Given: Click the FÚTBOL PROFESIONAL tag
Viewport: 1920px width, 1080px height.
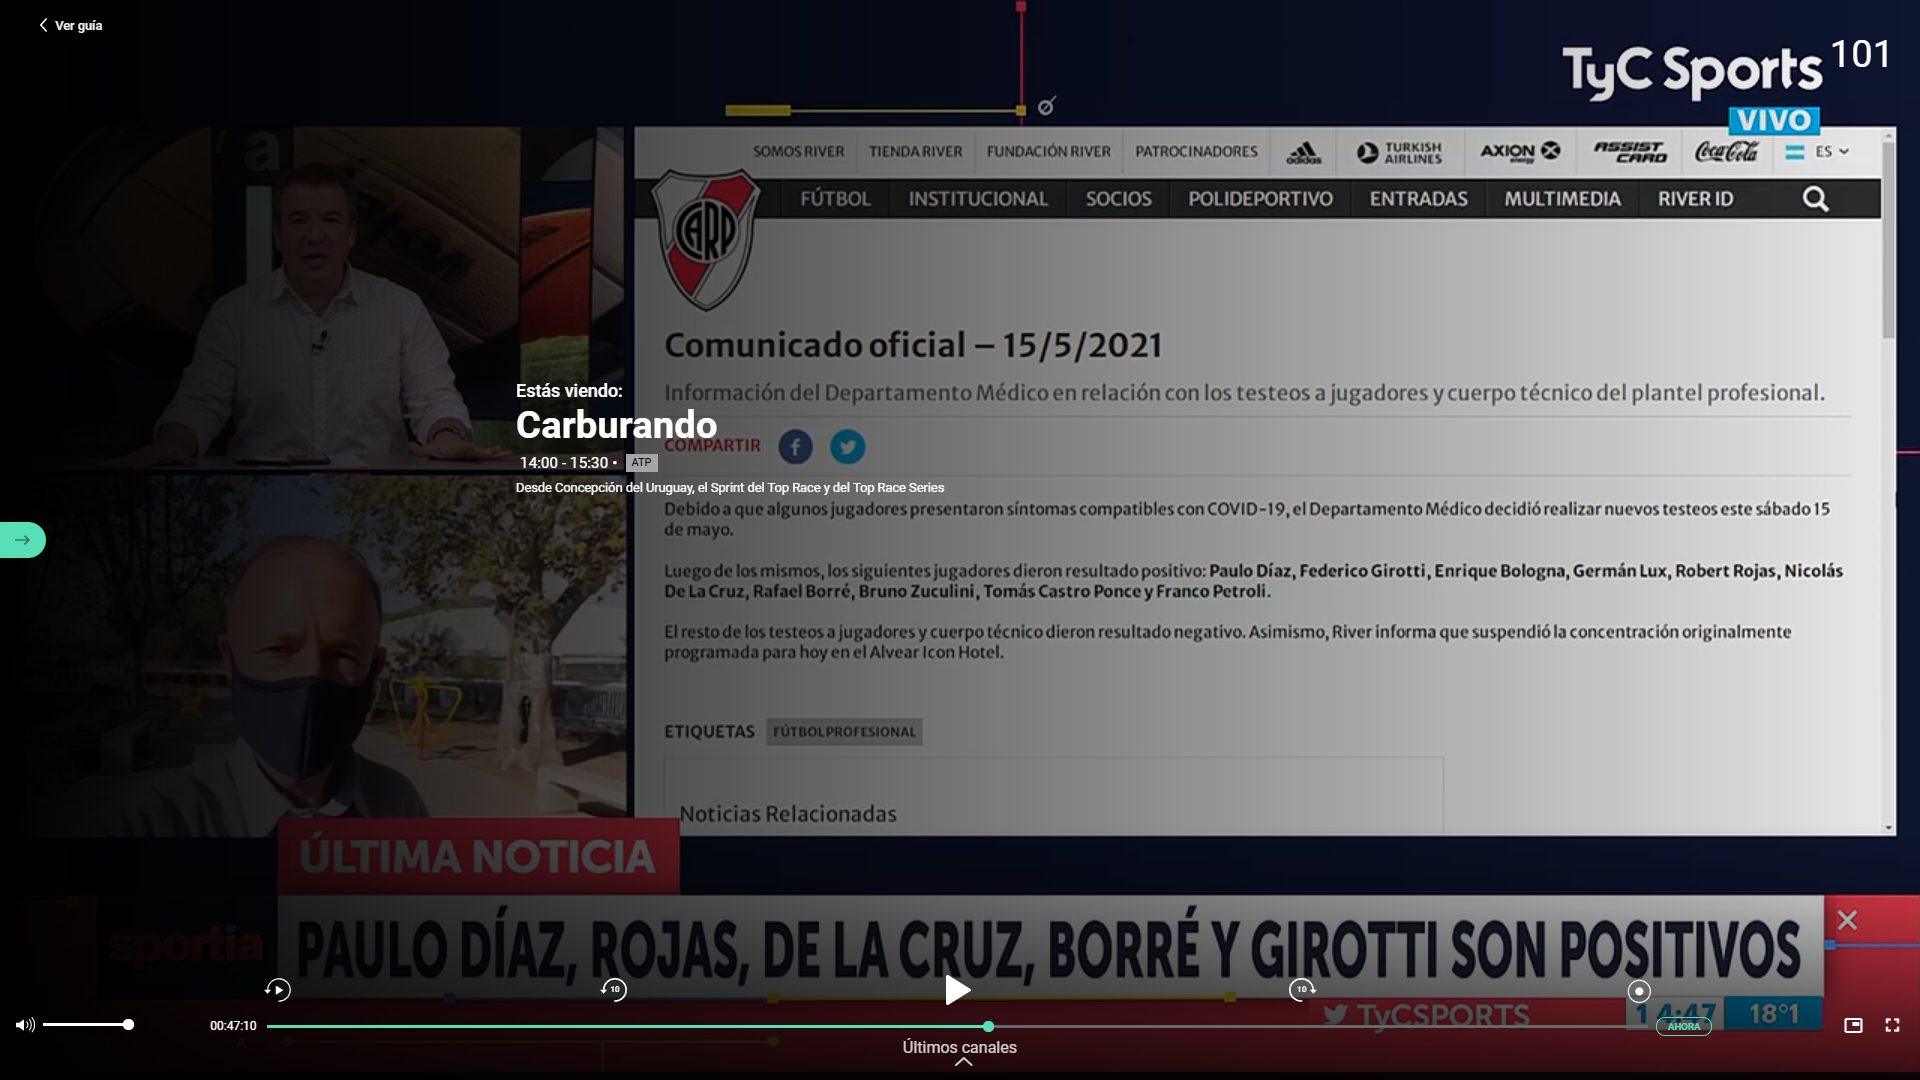Looking at the screenshot, I should click(x=844, y=732).
